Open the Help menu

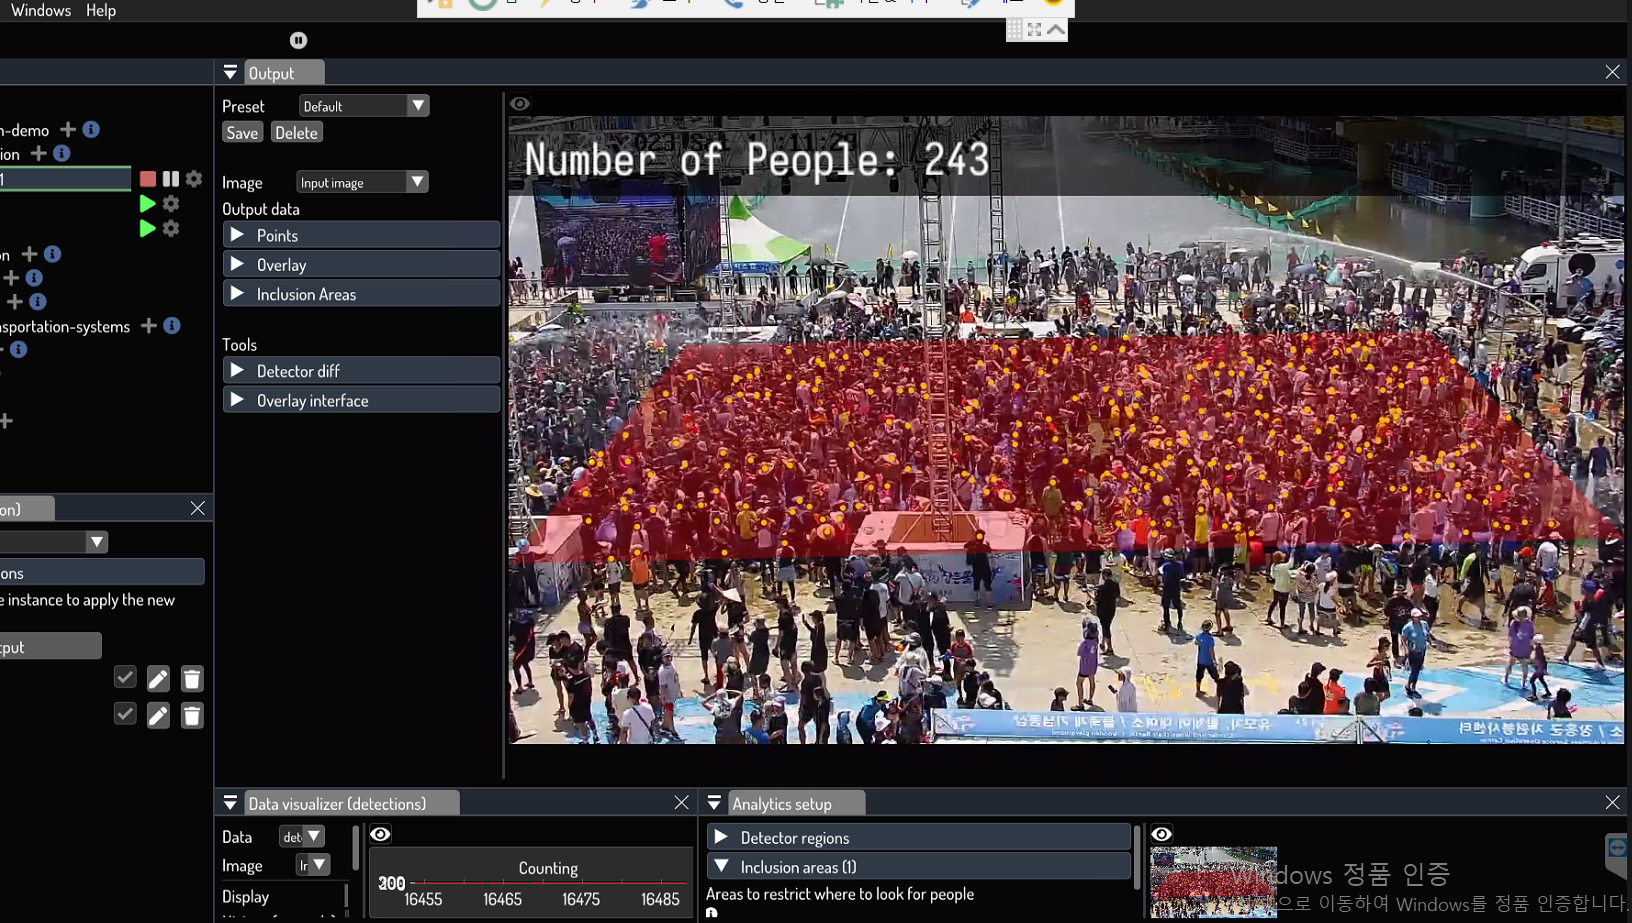[101, 10]
